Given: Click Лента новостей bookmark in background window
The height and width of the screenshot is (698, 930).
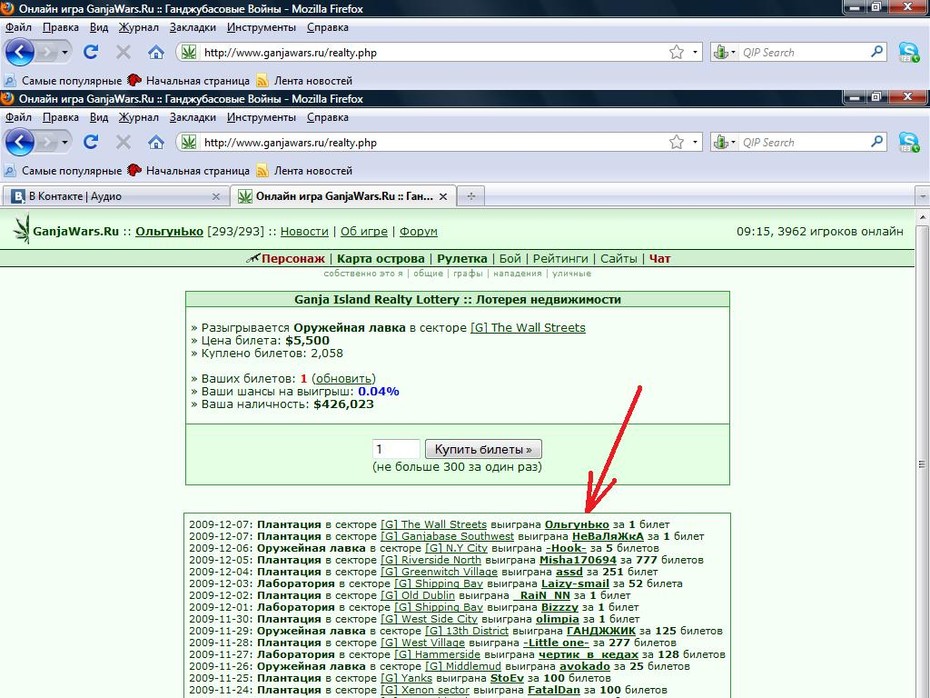Looking at the screenshot, I should pos(304,81).
